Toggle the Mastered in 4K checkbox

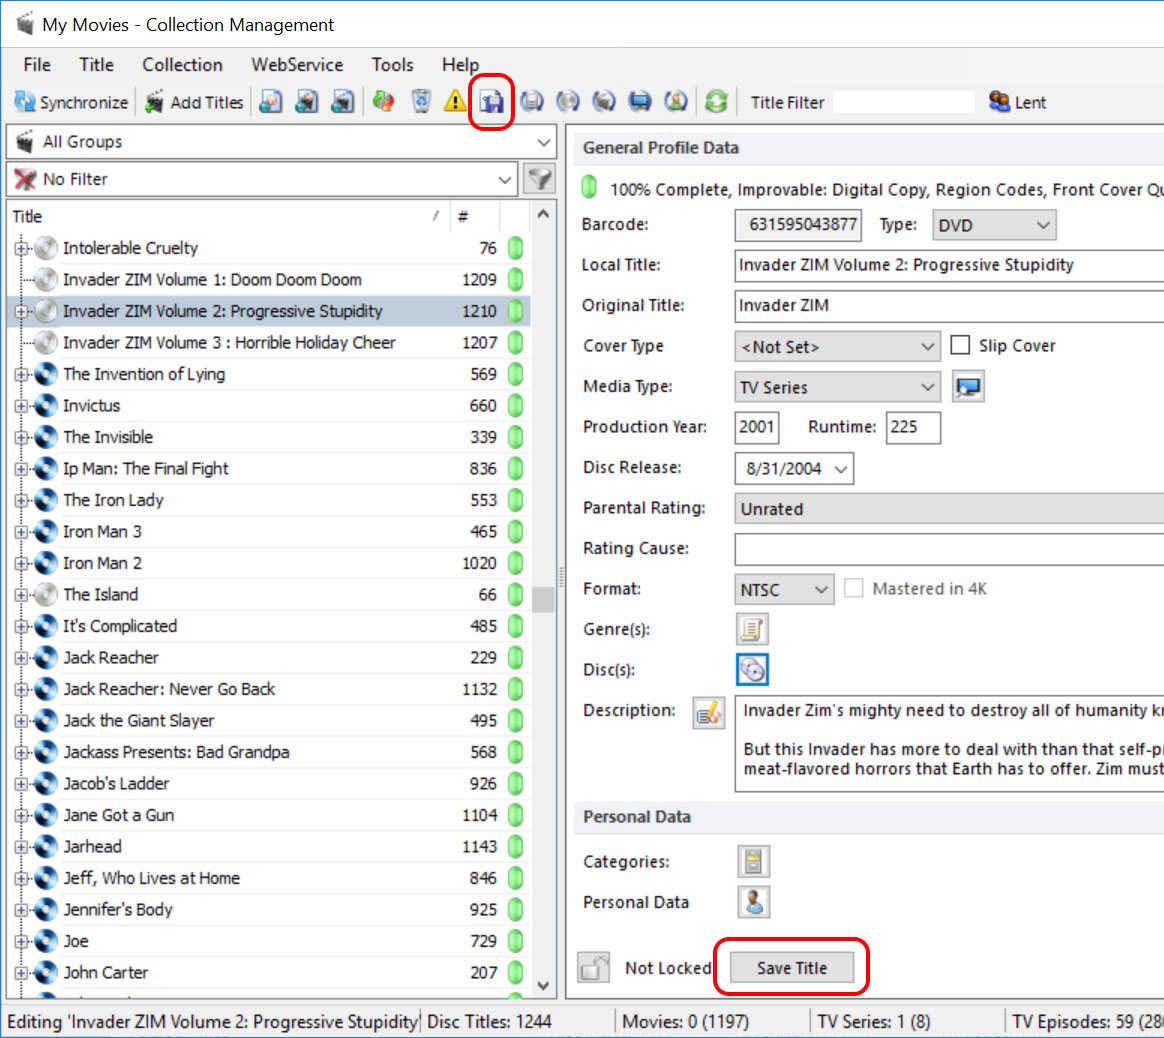pyautogui.click(x=854, y=589)
